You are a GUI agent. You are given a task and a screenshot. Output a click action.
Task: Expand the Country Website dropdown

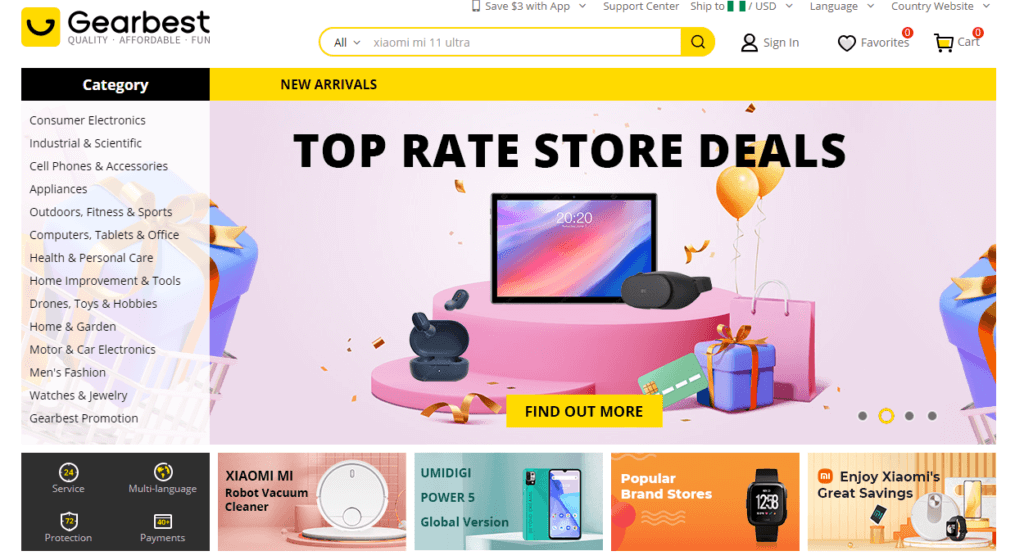tap(940, 7)
